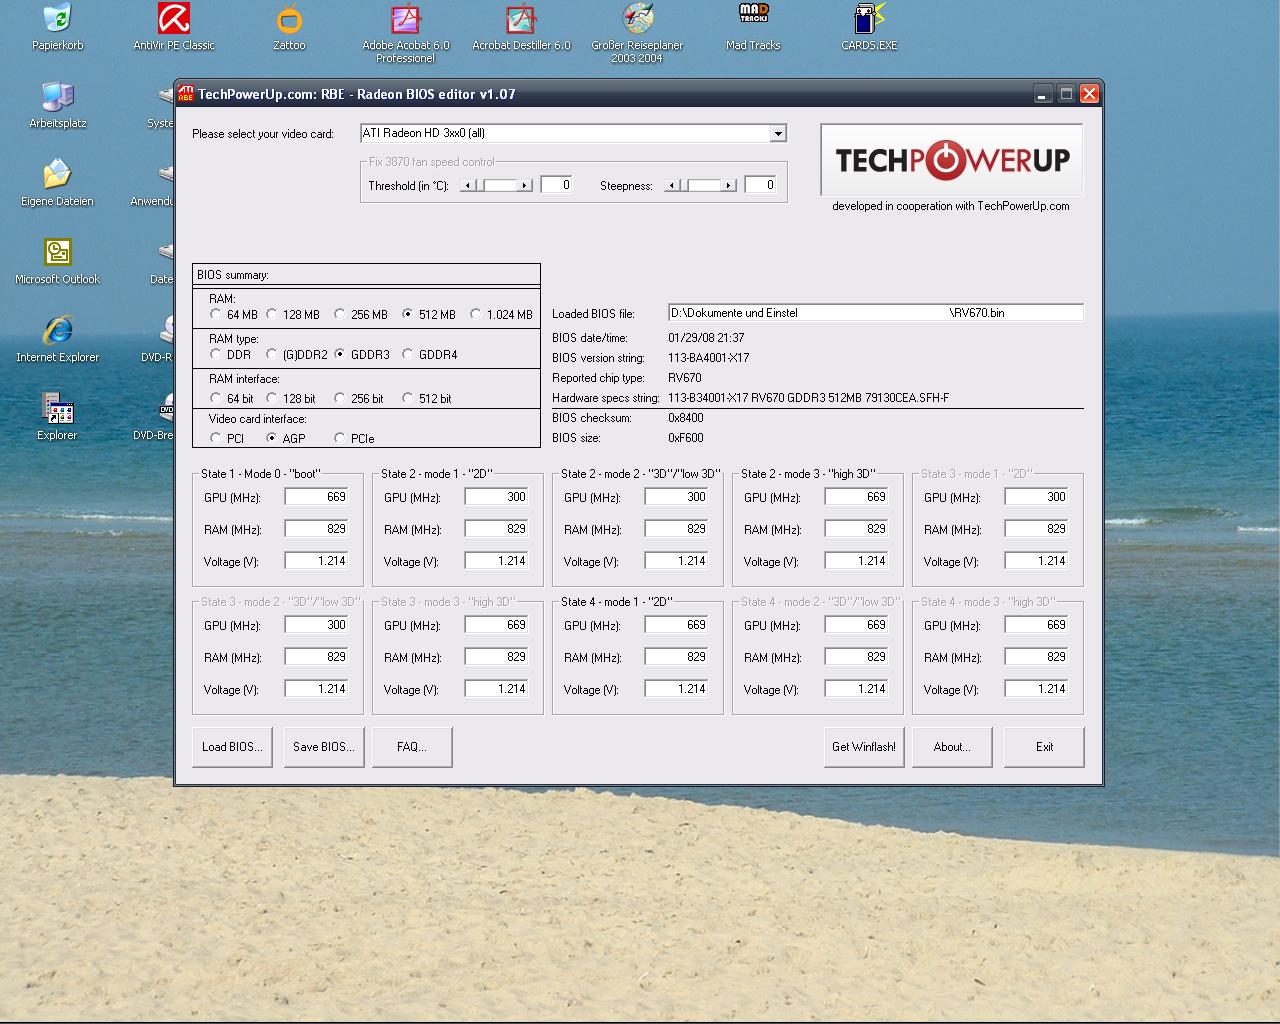Click developed in cooperation with TechPowerUp.com text
The height and width of the screenshot is (1024, 1280).
pyautogui.click(x=951, y=206)
